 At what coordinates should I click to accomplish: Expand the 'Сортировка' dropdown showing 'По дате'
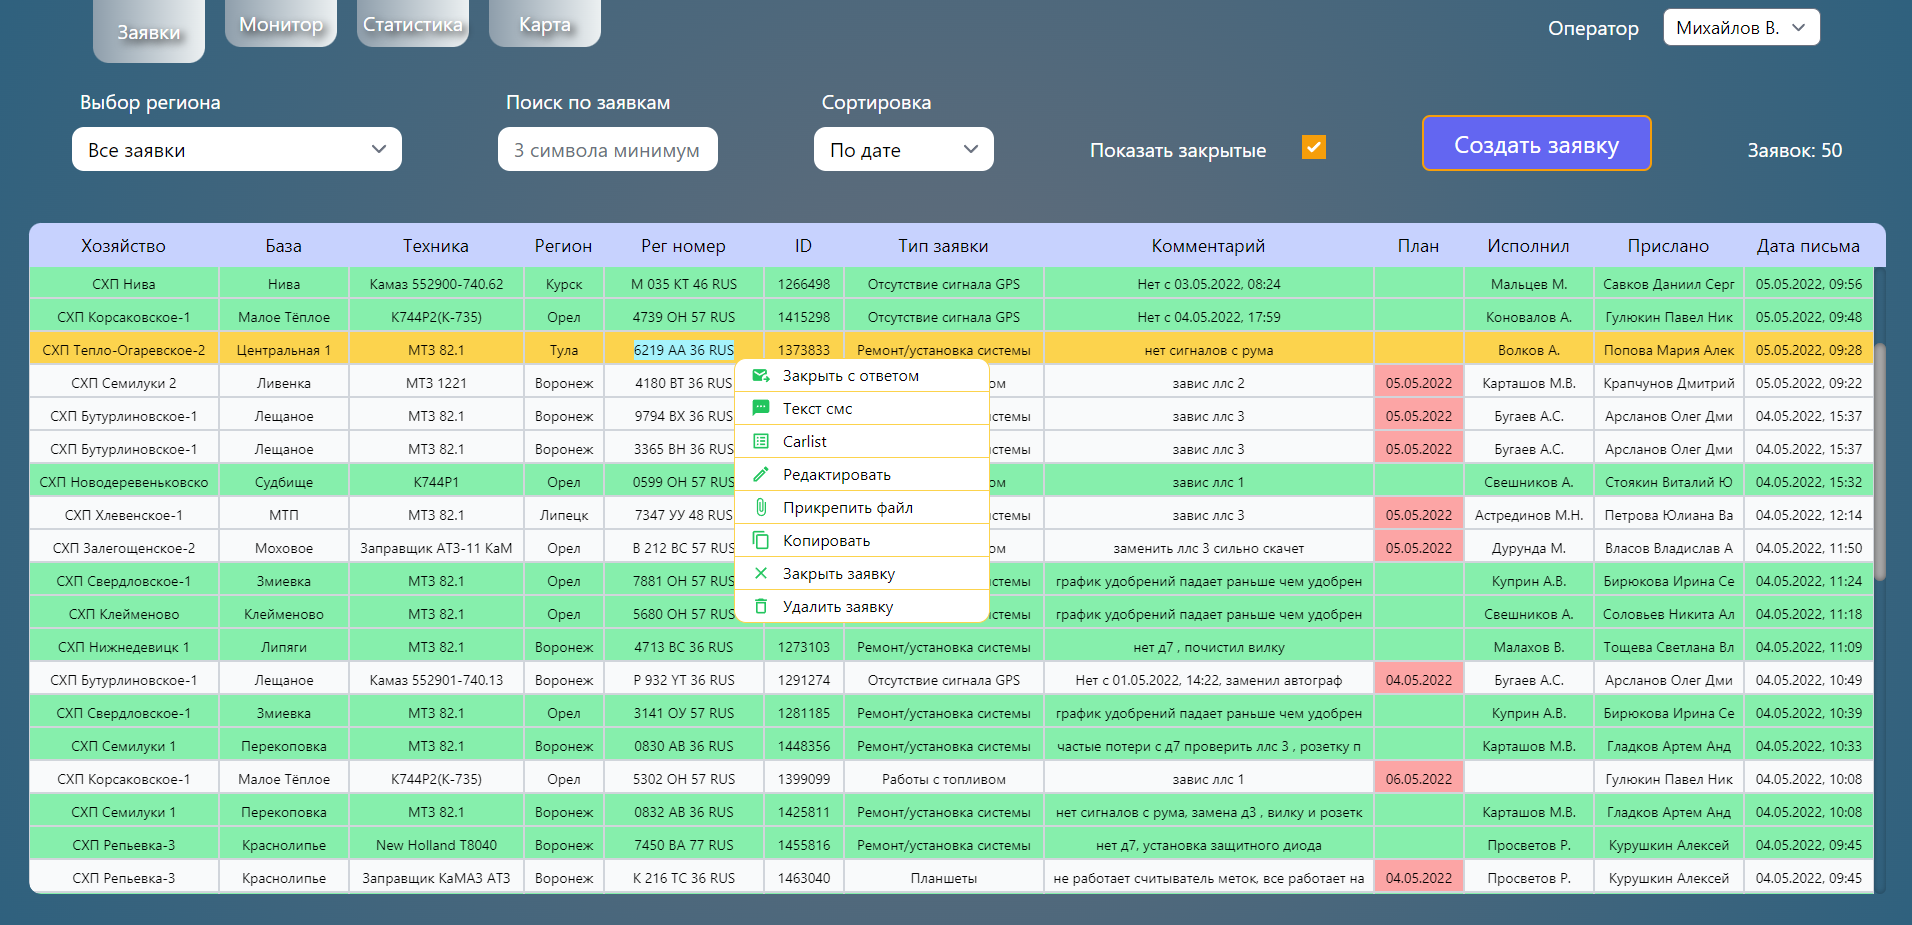[903, 148]
